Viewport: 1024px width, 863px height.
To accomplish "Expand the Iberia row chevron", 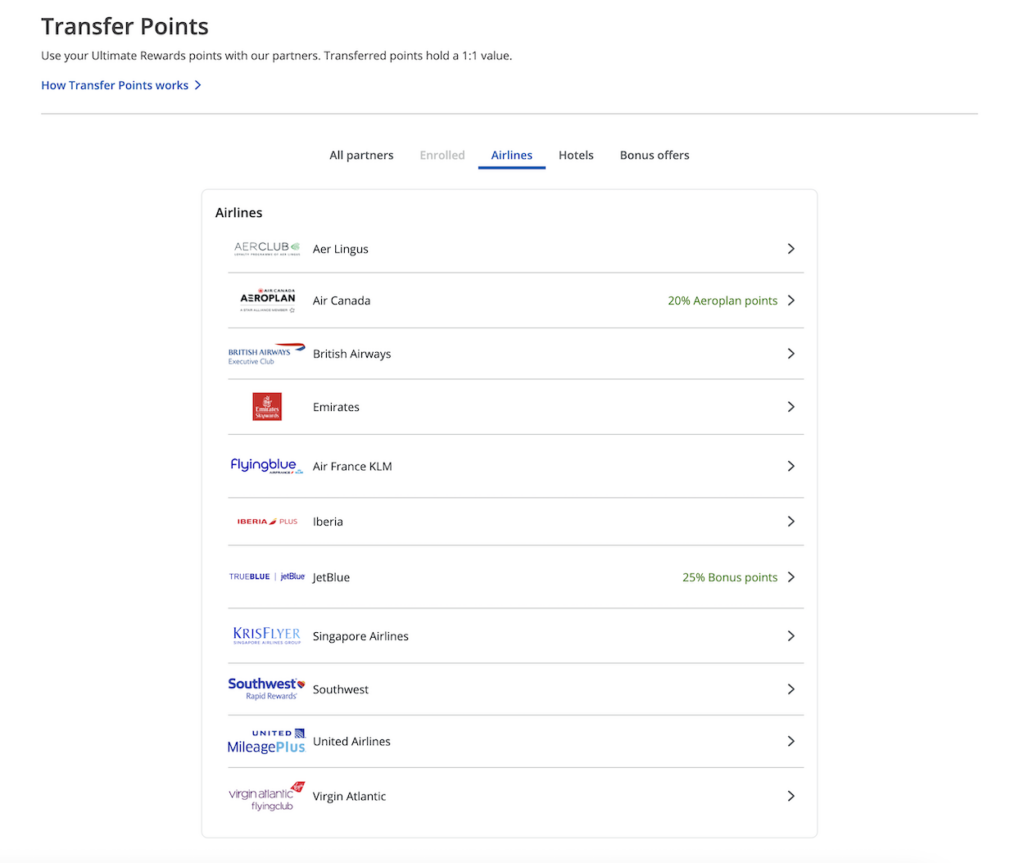I will 791,521.
